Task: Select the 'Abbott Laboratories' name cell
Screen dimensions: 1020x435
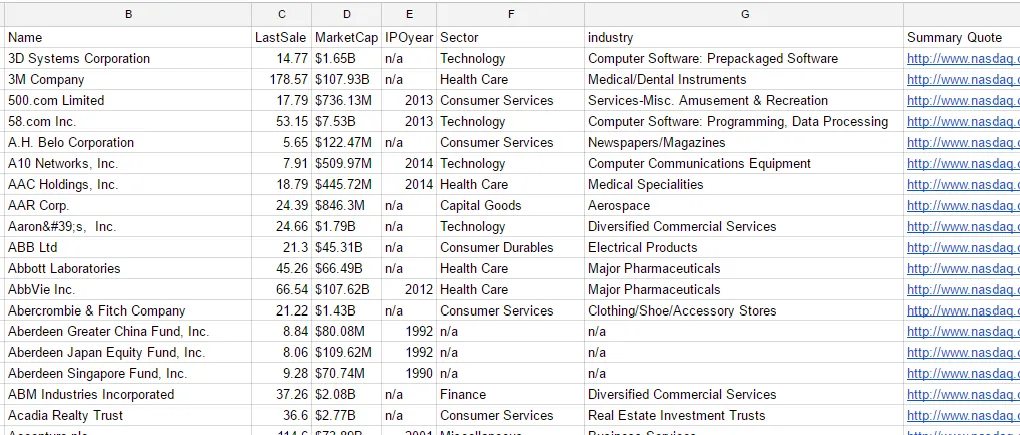Action: click(x=128, y=269)
